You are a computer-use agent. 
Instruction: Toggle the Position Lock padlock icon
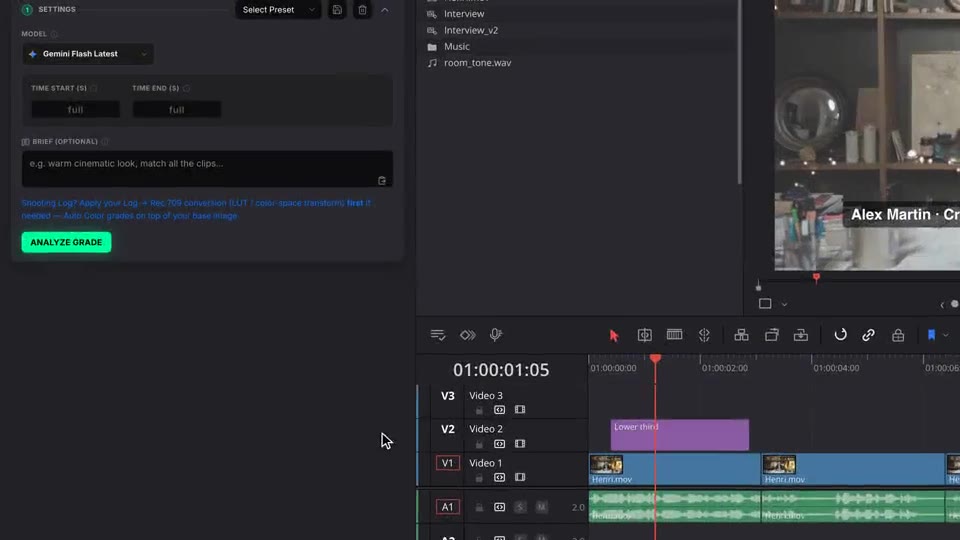tap(898, 335)
